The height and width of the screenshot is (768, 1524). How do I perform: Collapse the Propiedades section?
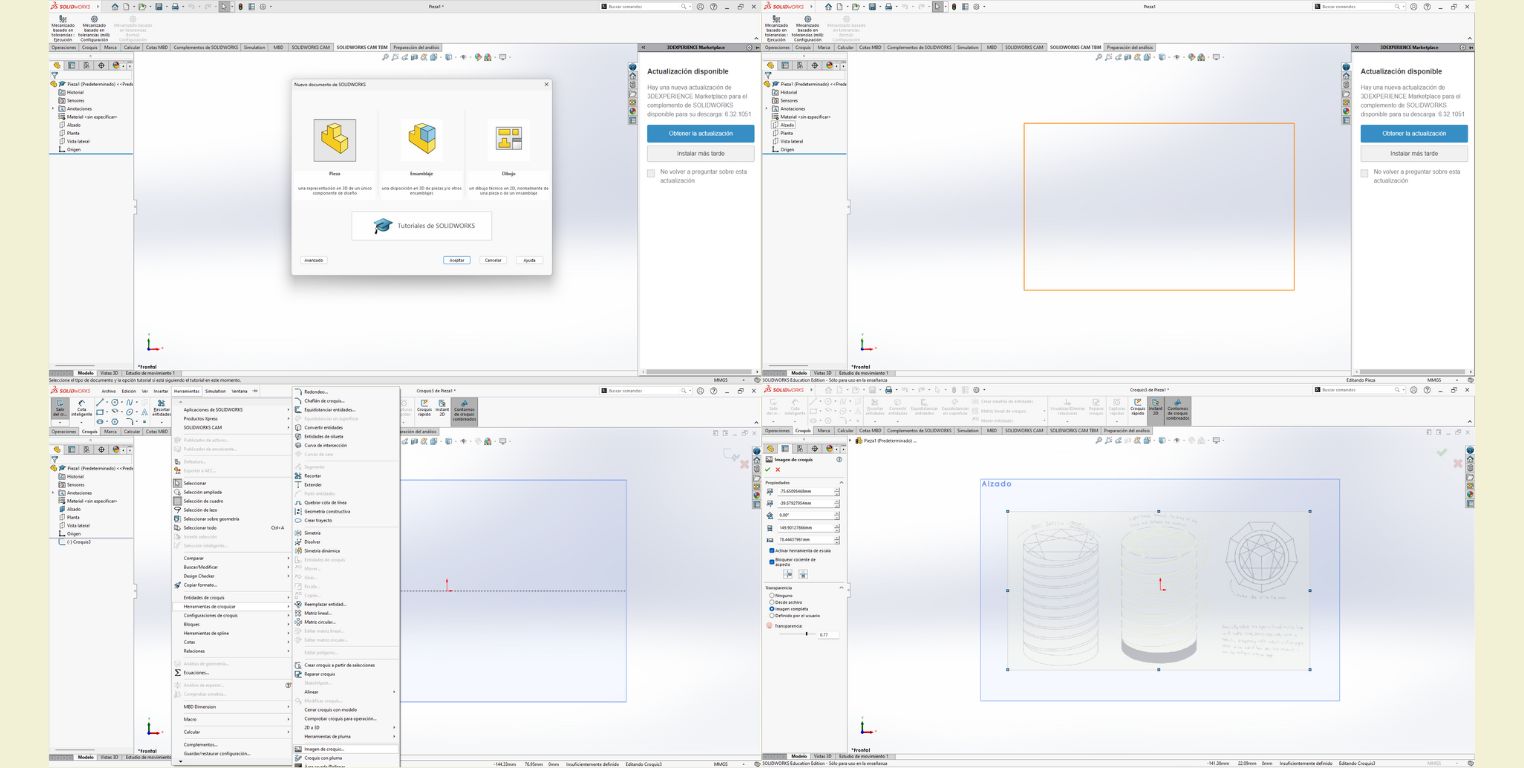click(x=839, y=482)
